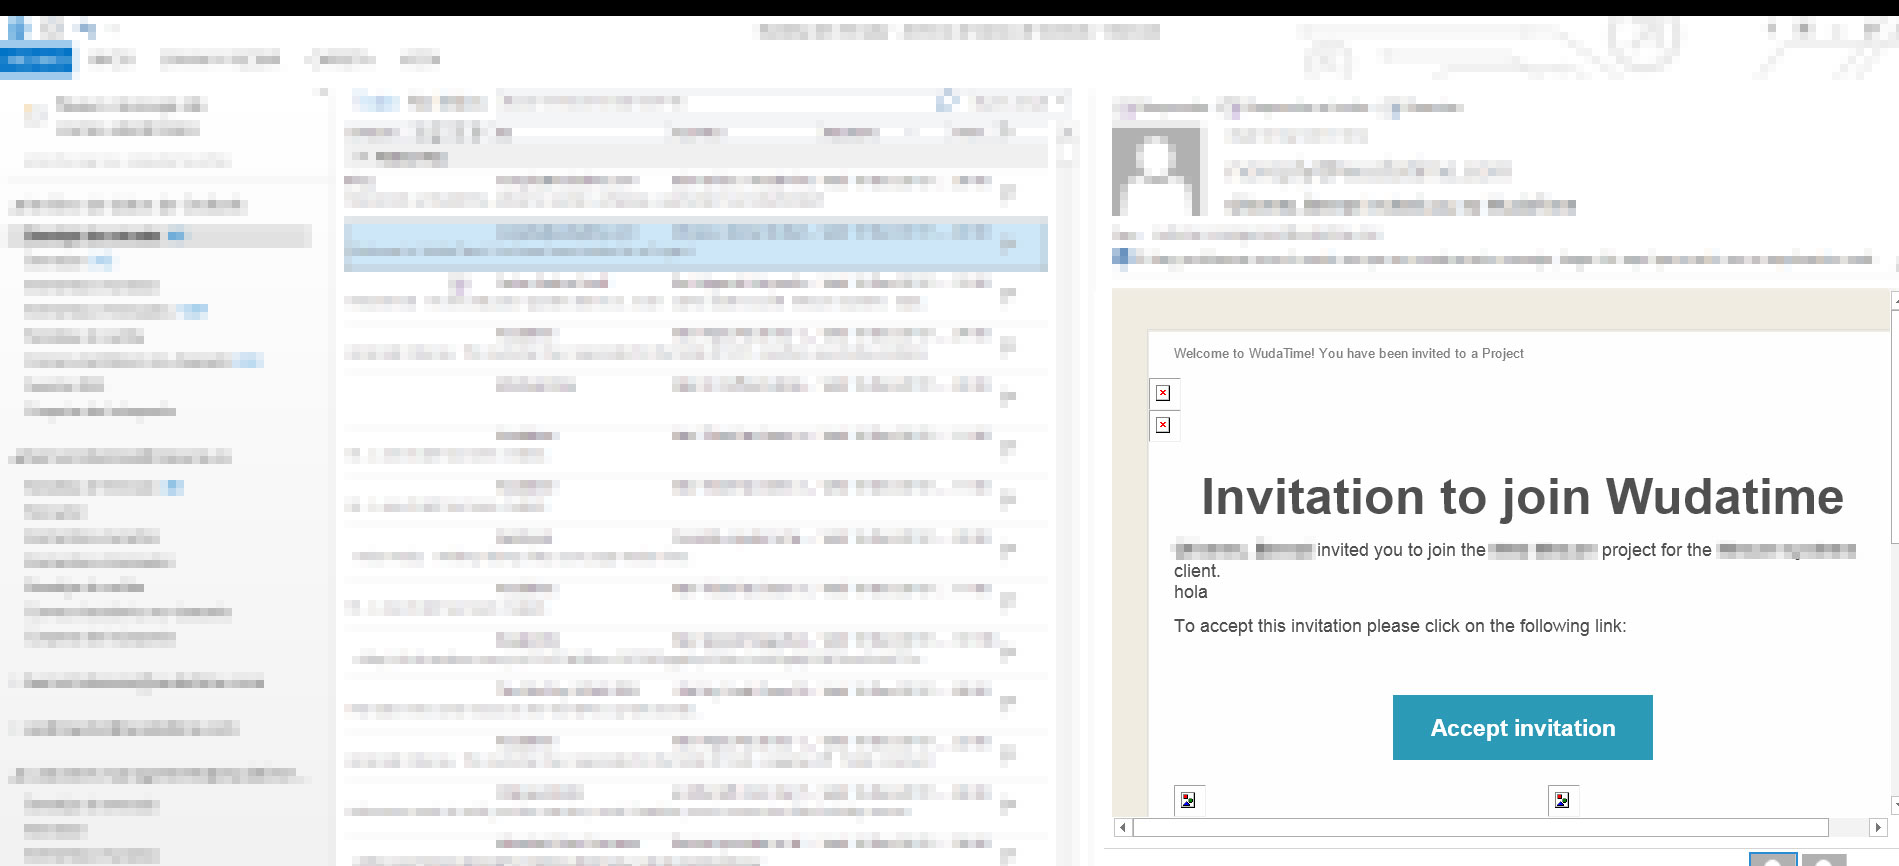Click the Accept invitation button
Screen dimensions: 1899x866
pyautogui.click(x=1522, y=727)
